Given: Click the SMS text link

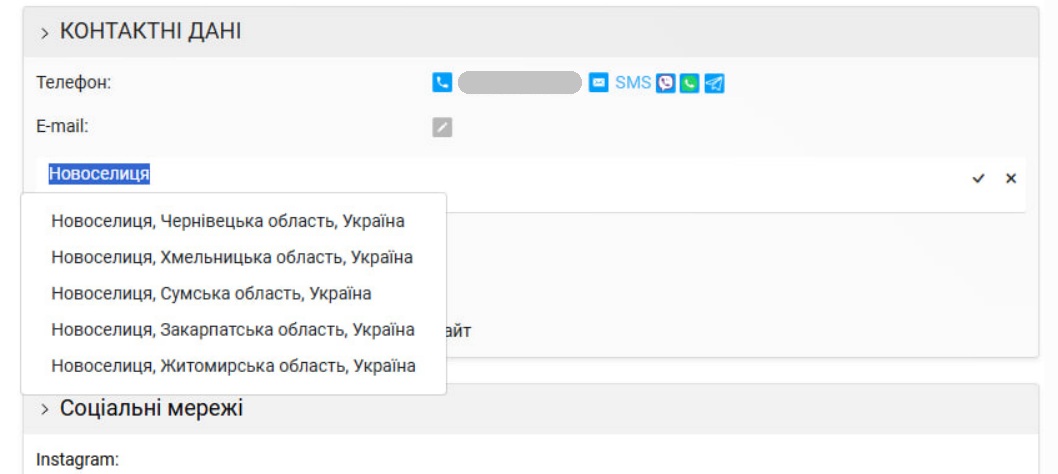Looking at the screenshot, I should 633,83.
